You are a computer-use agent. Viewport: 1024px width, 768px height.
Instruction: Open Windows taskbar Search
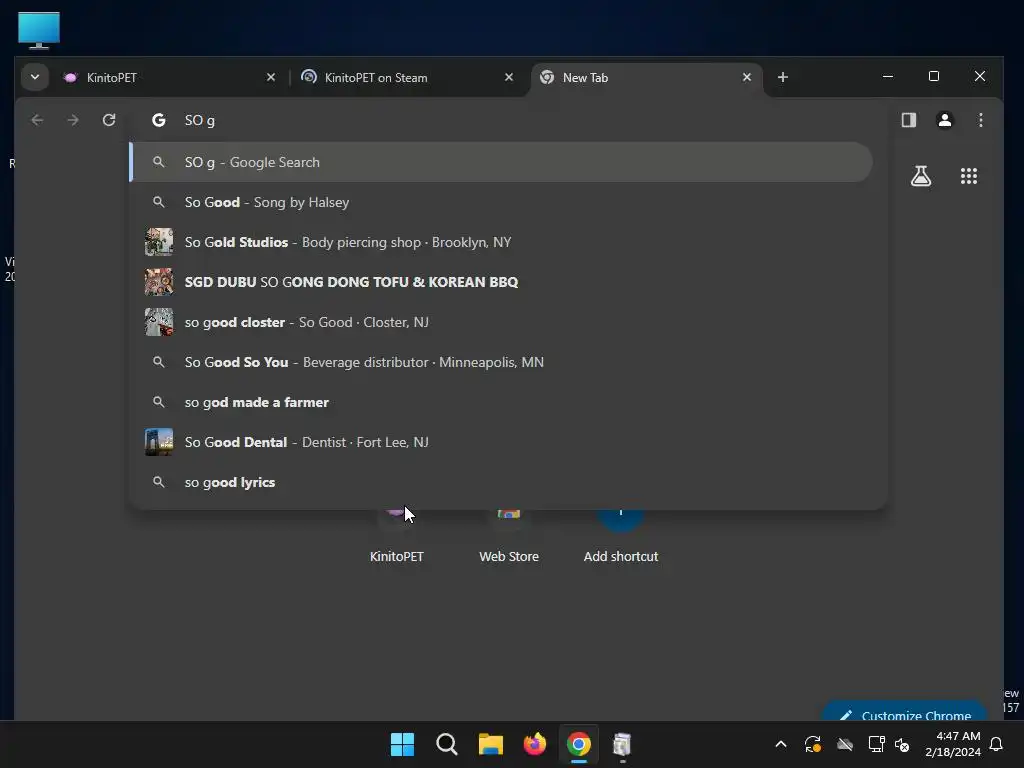[x=447, y=744]
